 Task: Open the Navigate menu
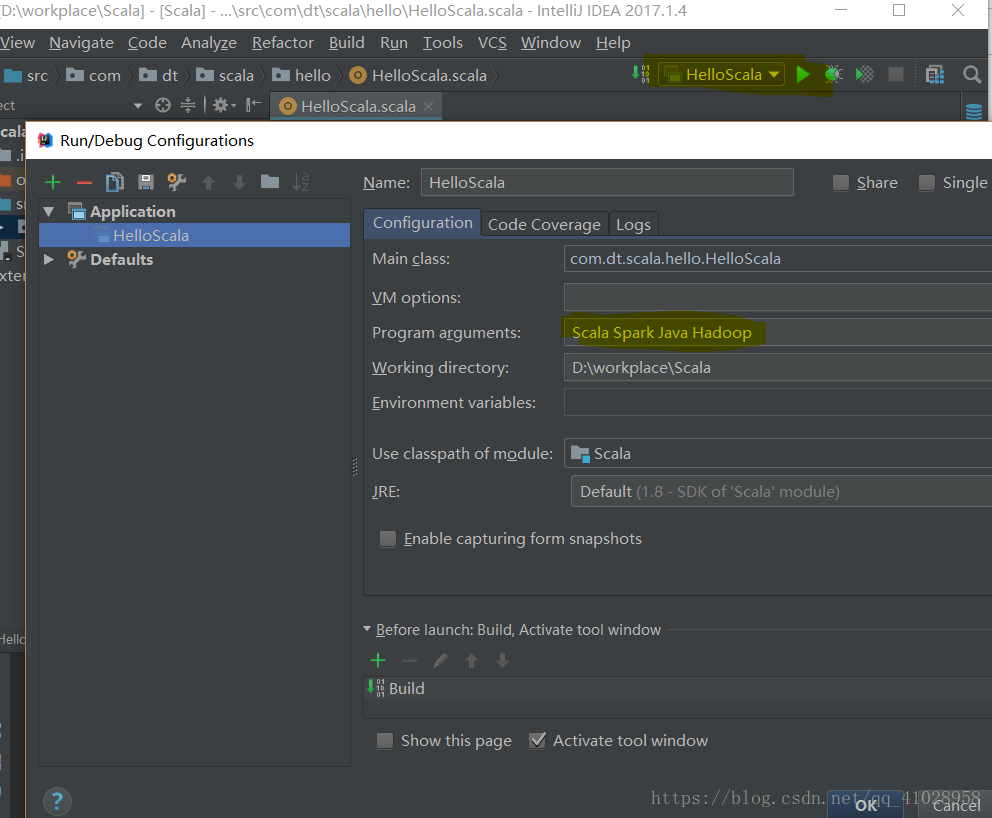[82, 43]
